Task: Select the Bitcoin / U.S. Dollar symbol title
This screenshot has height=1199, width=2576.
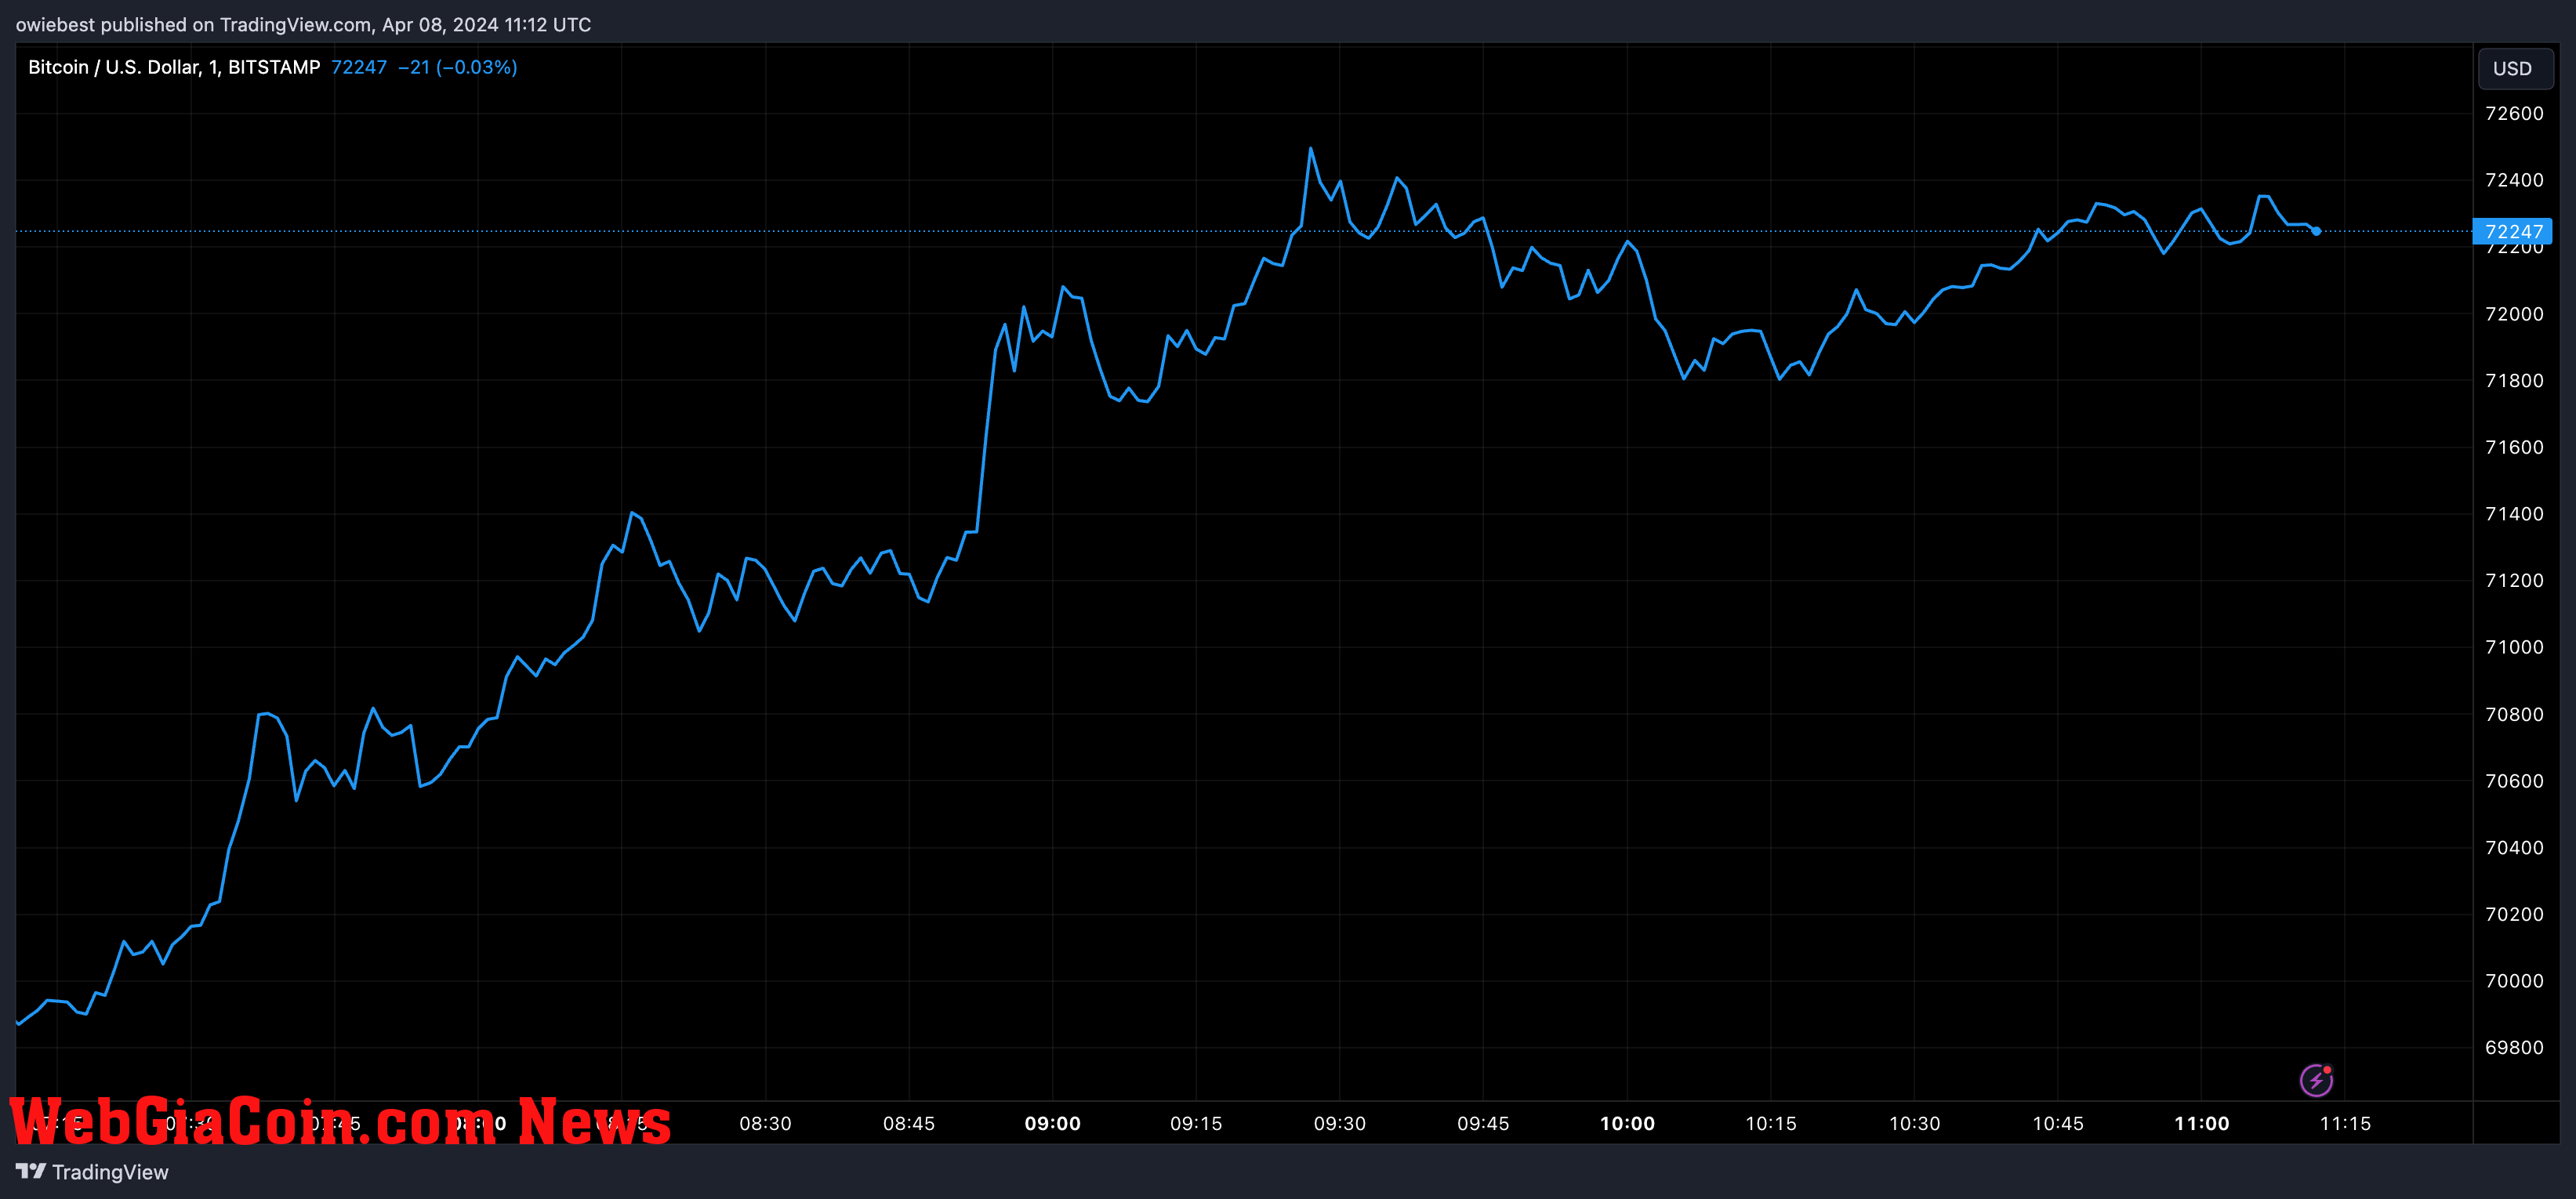Action: click(174, 67)
